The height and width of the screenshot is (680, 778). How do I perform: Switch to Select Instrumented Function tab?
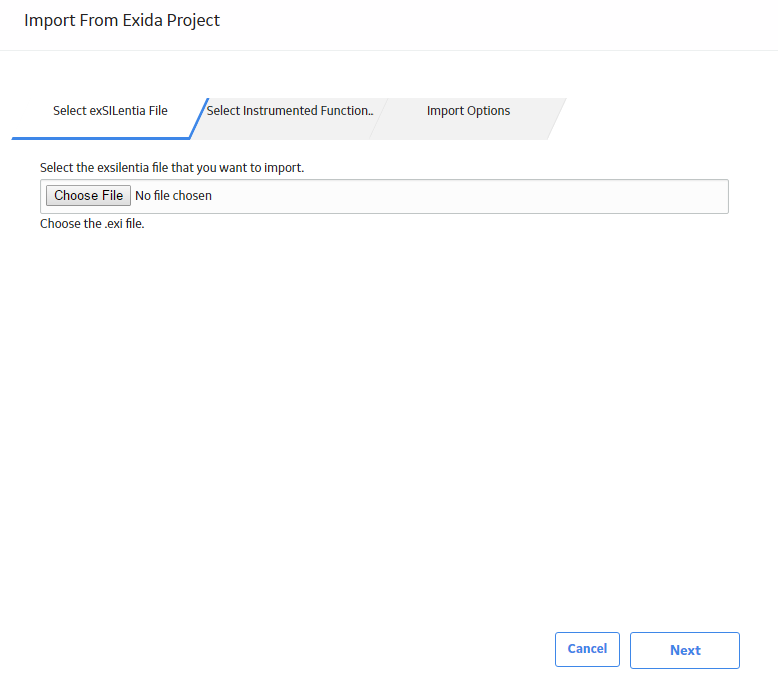(x=290, y=118)
